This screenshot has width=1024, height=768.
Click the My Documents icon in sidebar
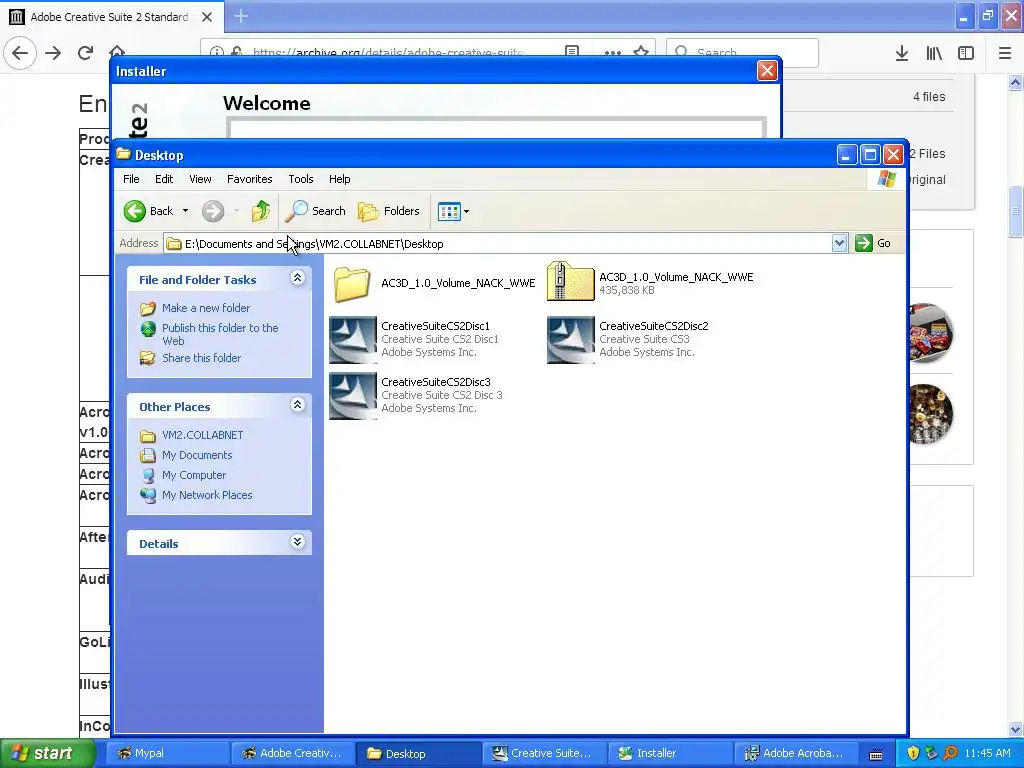click(148, 455)
